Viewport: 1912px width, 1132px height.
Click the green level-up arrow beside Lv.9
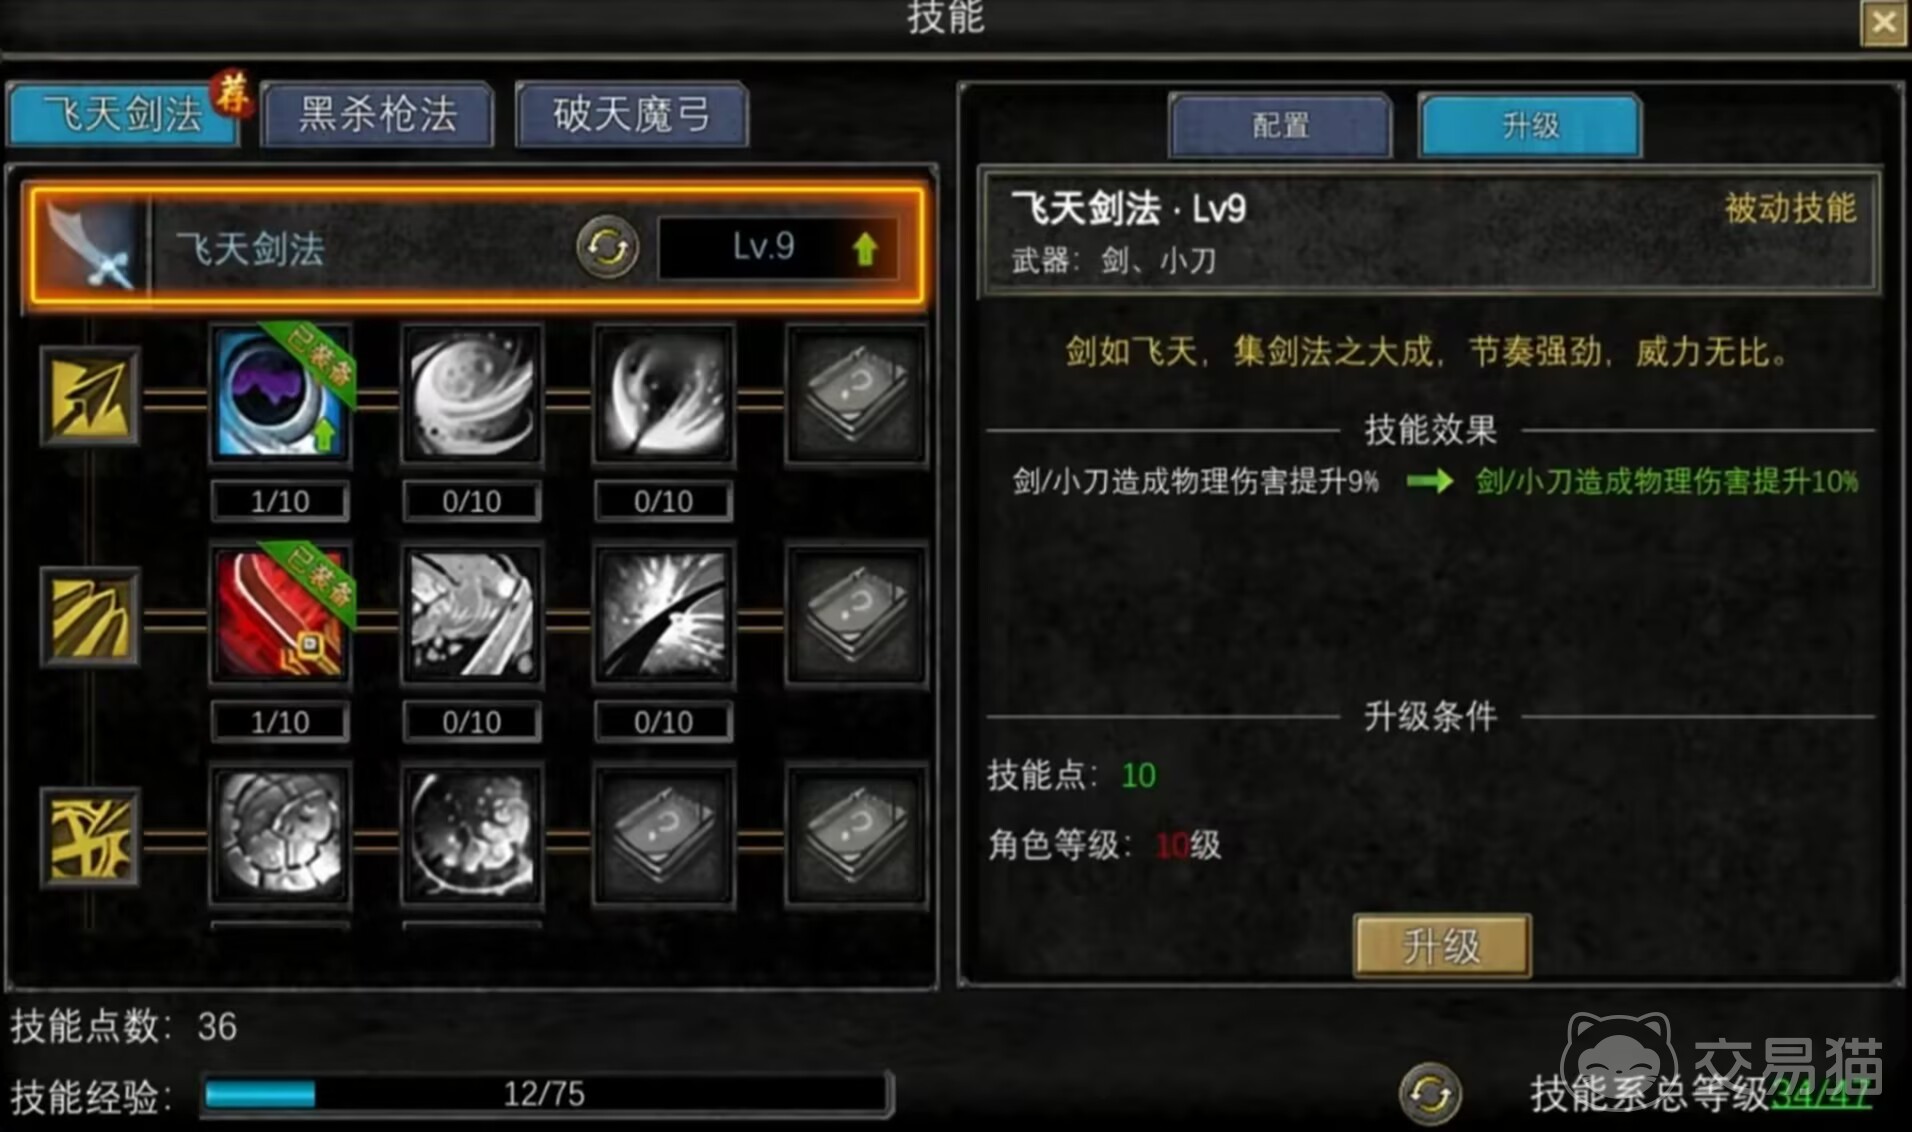(865, 248)
